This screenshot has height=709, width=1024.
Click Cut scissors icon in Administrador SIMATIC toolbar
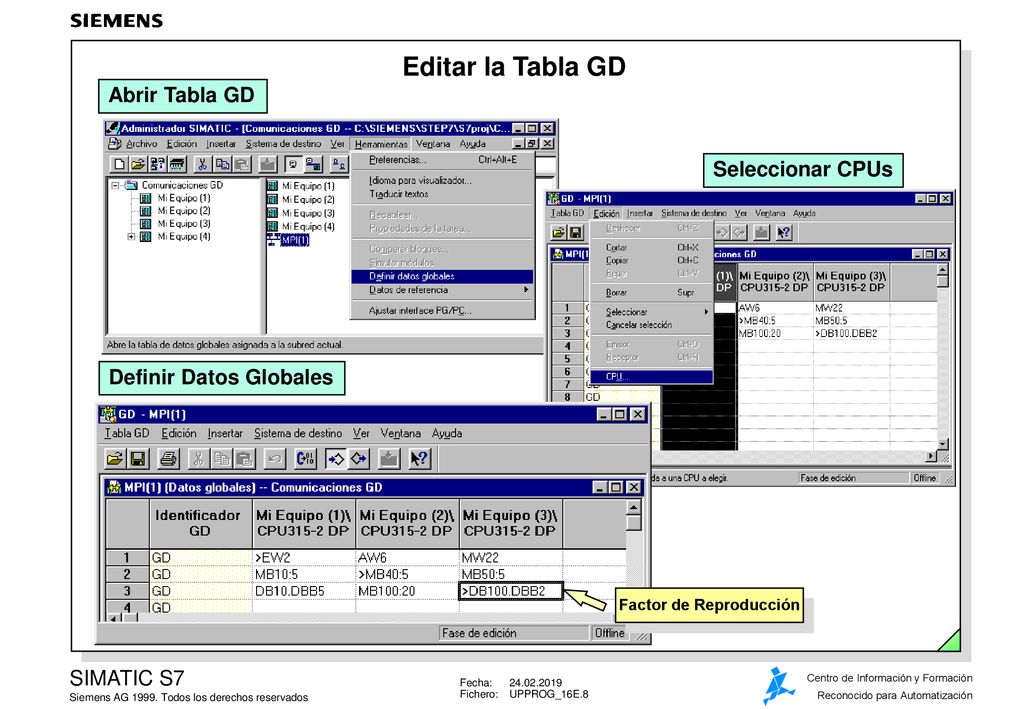pyautogui.click(x=202, y=165)
